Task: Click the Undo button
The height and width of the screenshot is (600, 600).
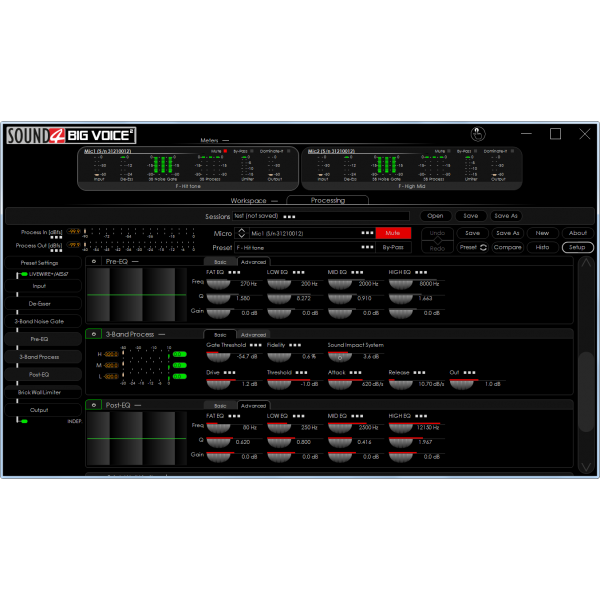Action: [x=437, y=233]
